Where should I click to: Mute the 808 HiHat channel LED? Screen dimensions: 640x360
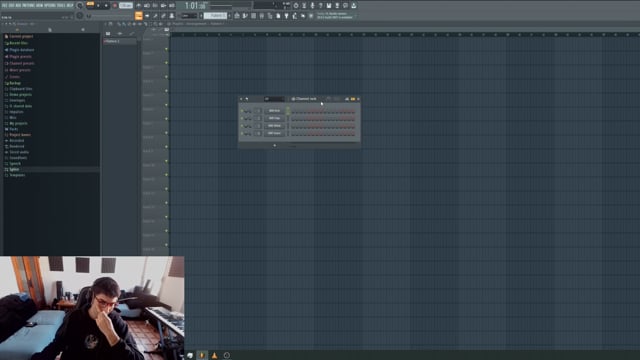click(242, 126)
